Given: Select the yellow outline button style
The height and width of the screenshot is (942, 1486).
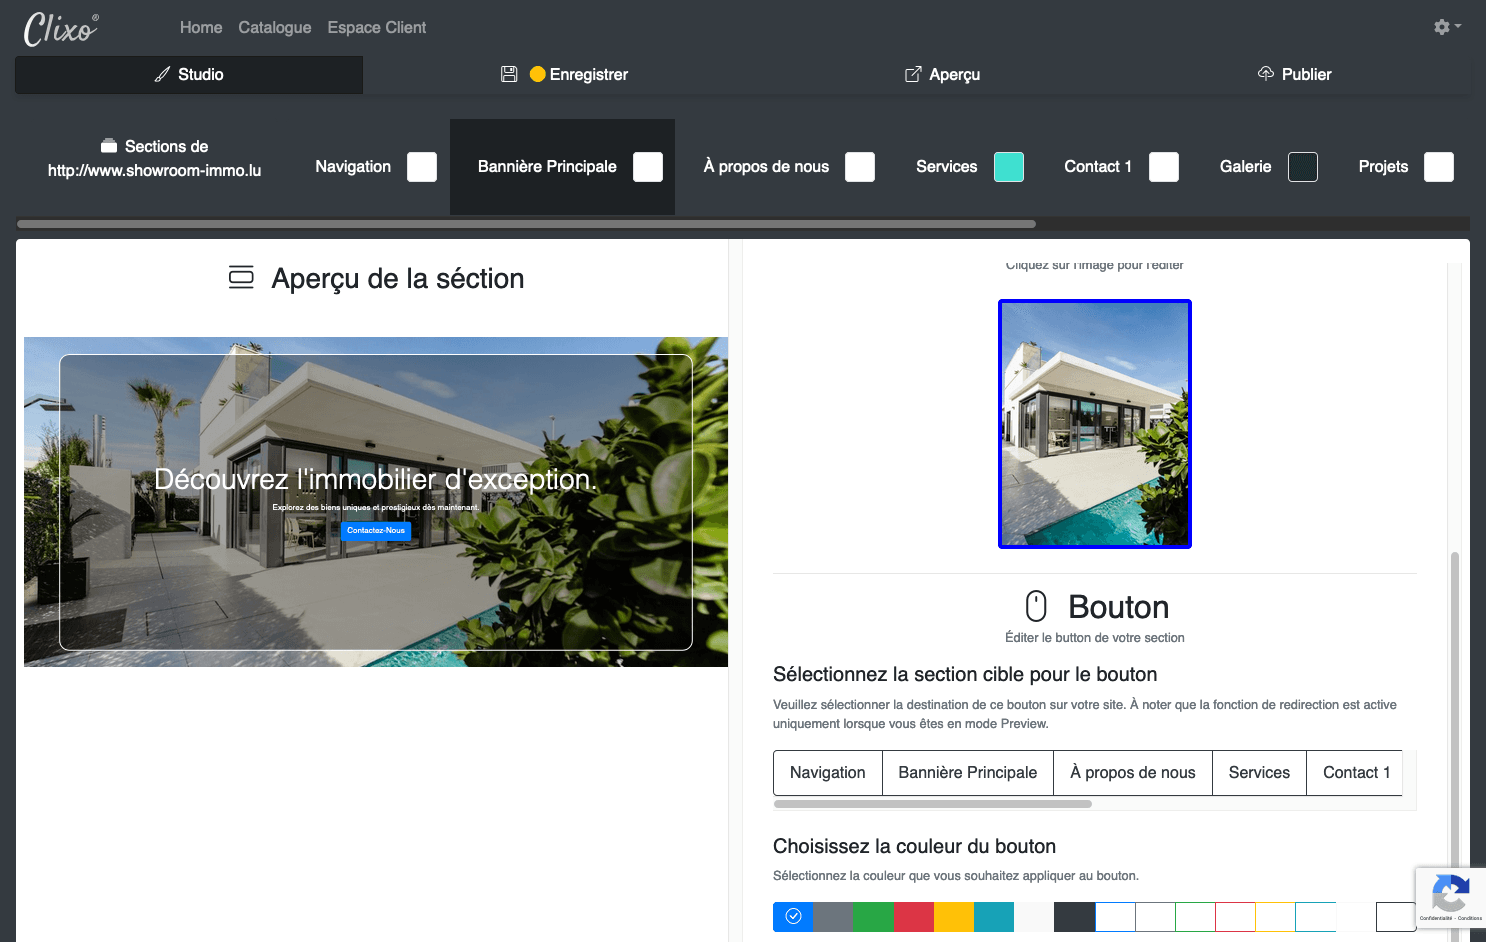Looking at the screenshot, I should tap(1276, 917).
